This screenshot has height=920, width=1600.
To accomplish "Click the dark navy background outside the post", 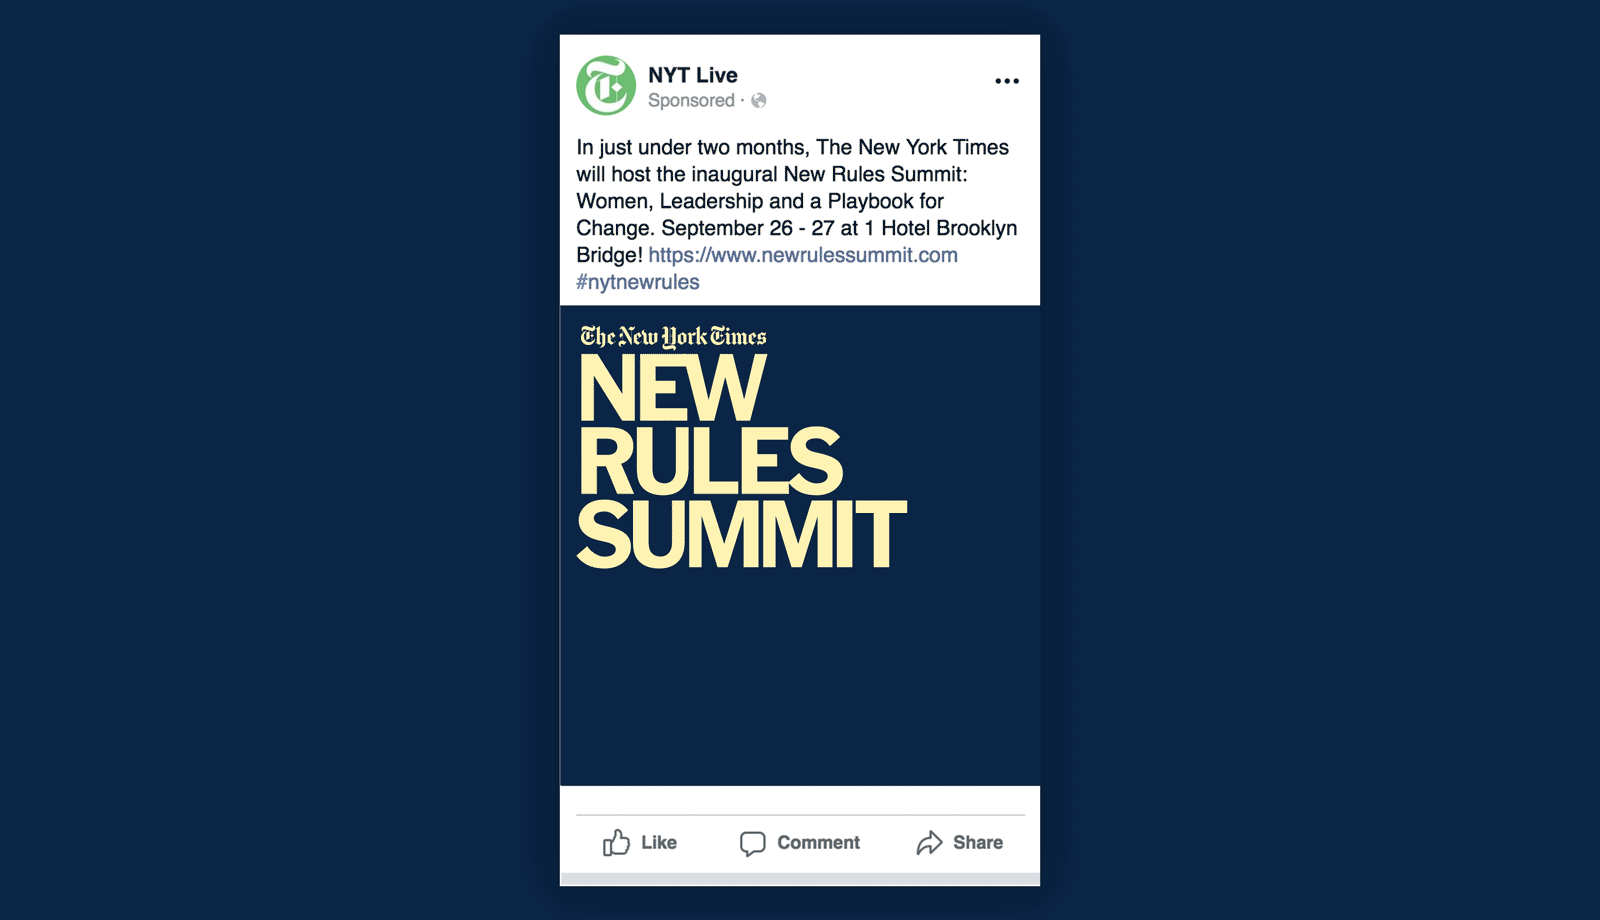I will point(280,460).
